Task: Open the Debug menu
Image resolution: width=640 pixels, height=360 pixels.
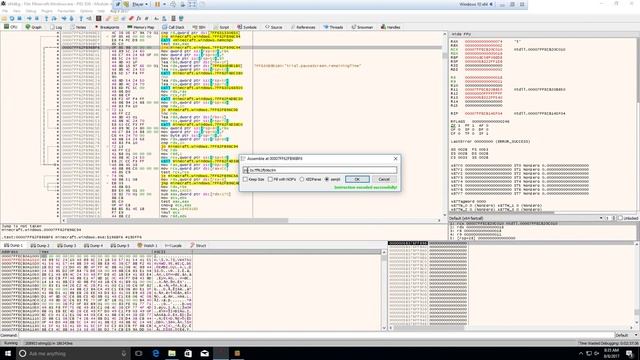Action: (x=31, y=11)
